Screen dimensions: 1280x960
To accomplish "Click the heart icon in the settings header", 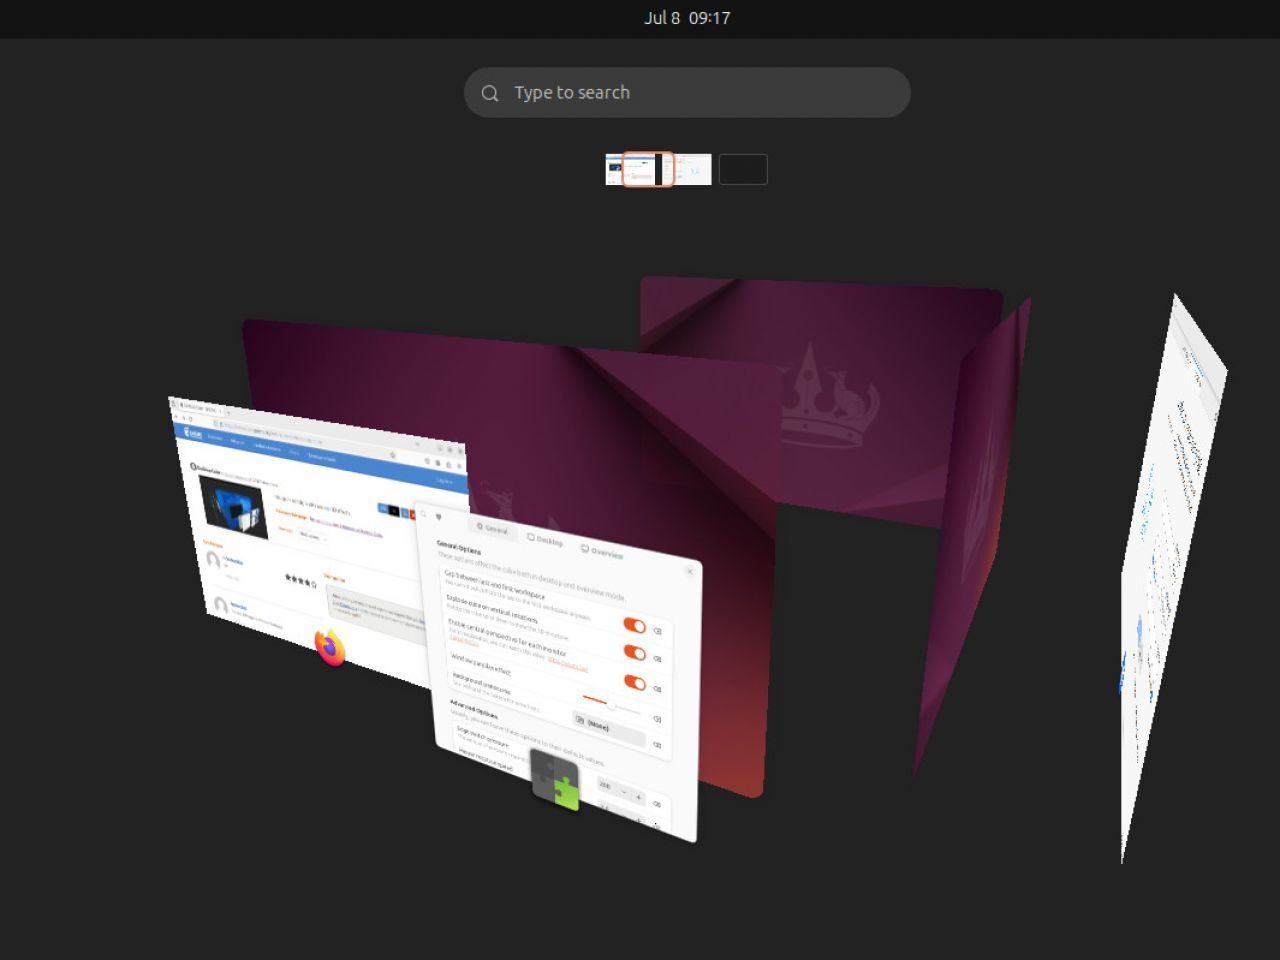I will point(438,517).
